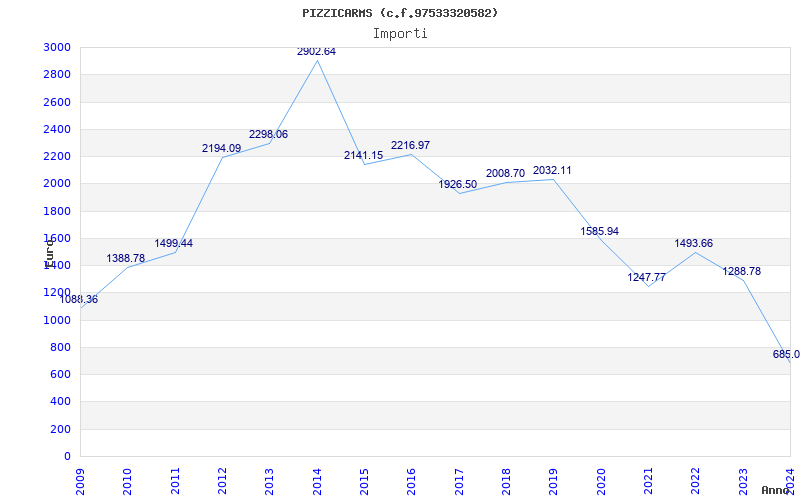Click the 2141.15 data label
The image size is (800, 500).
(x=363, y=156)
